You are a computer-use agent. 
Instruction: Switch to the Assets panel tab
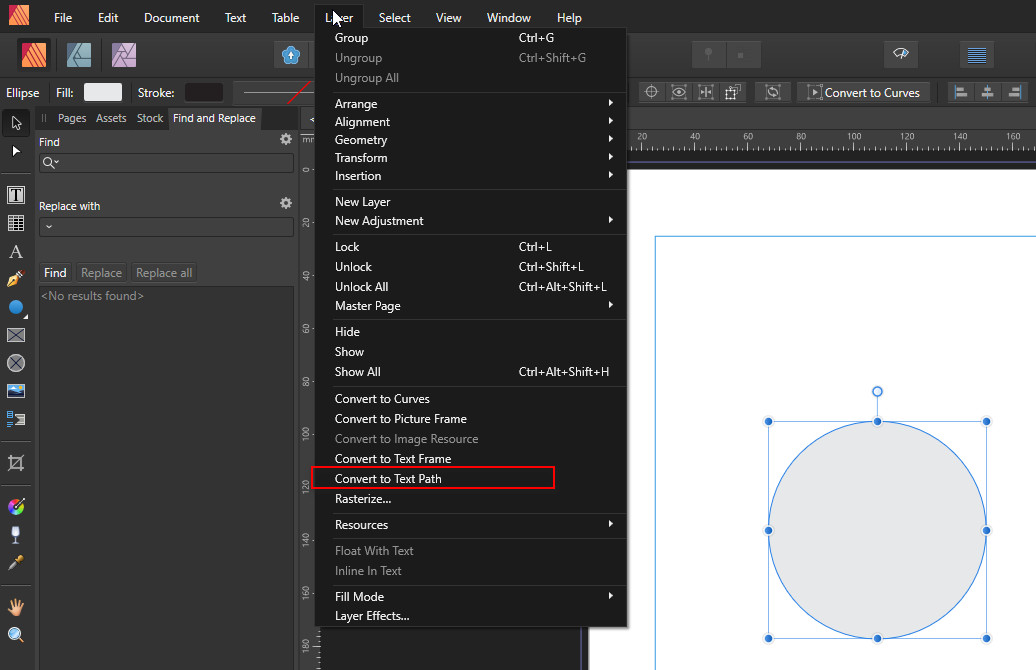pos(111,118)
